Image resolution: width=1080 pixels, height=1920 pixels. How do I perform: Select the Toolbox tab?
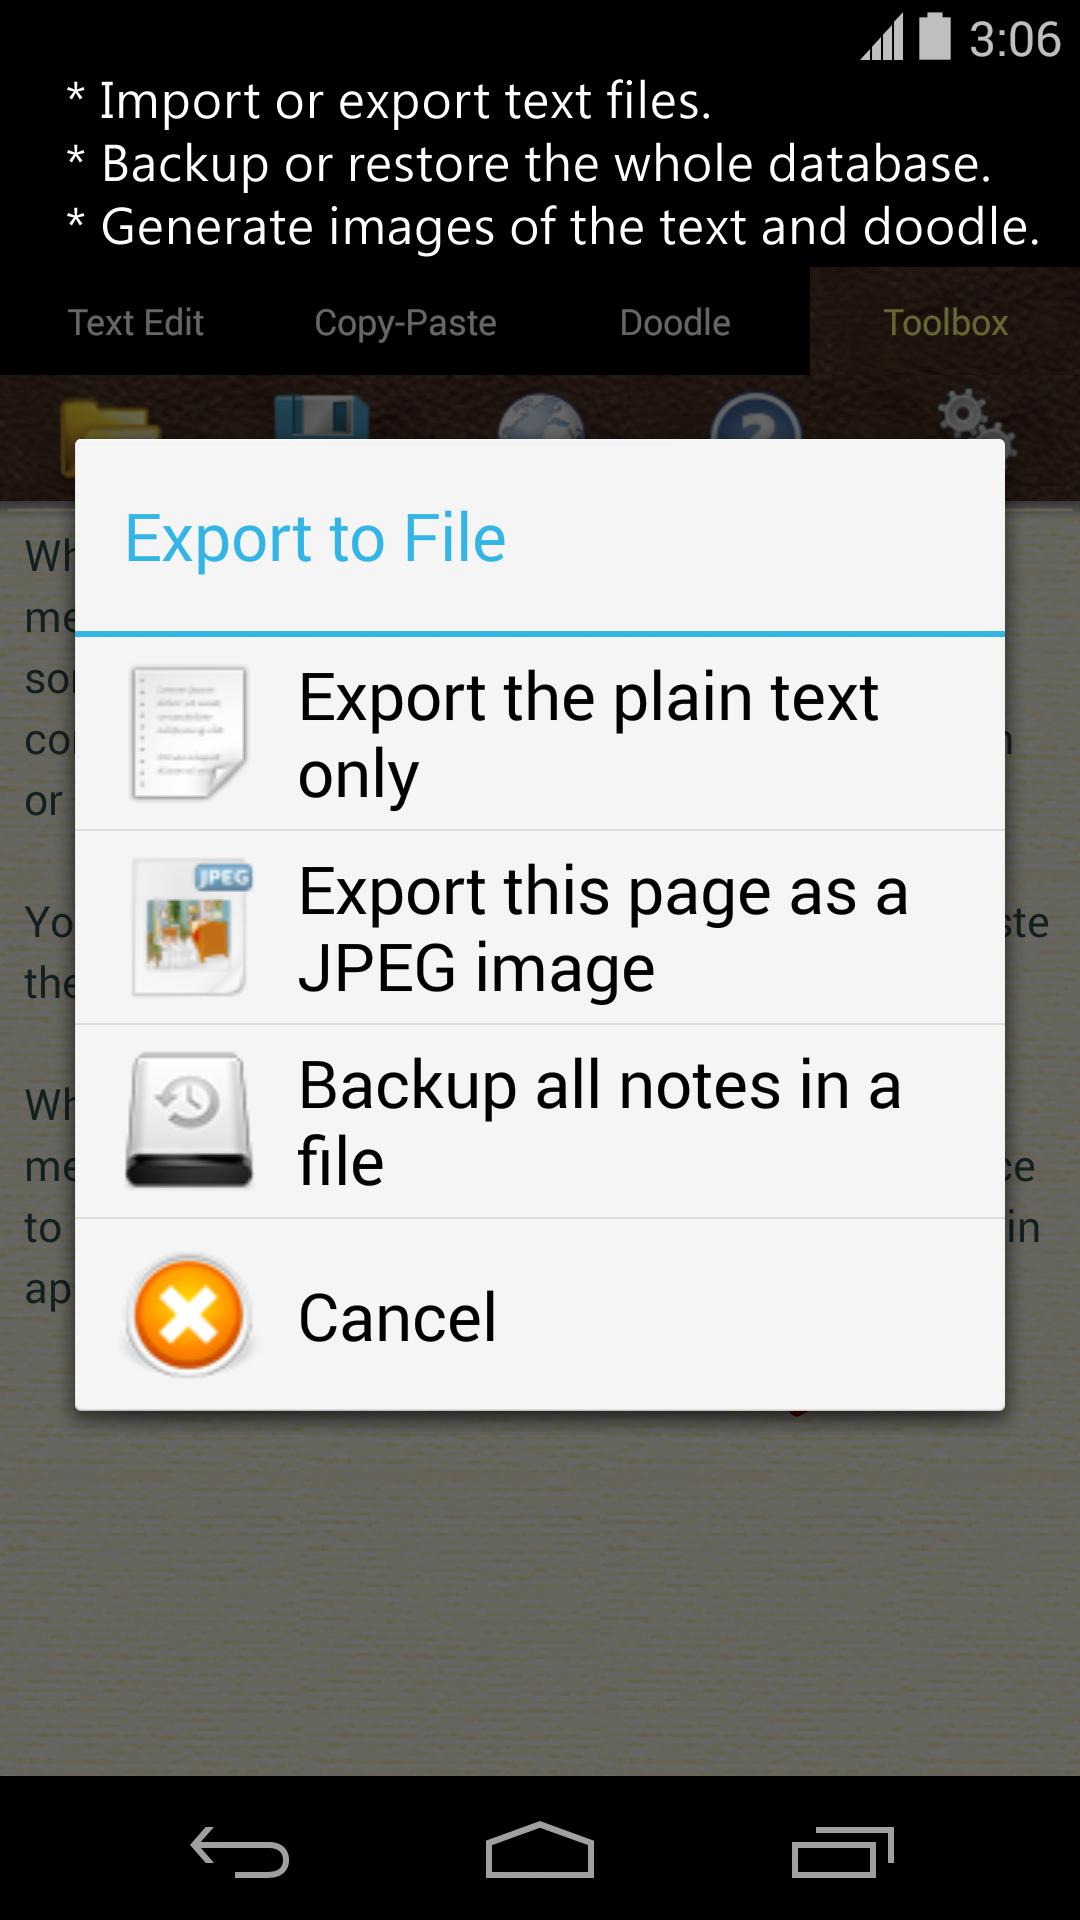coord(945,322)
